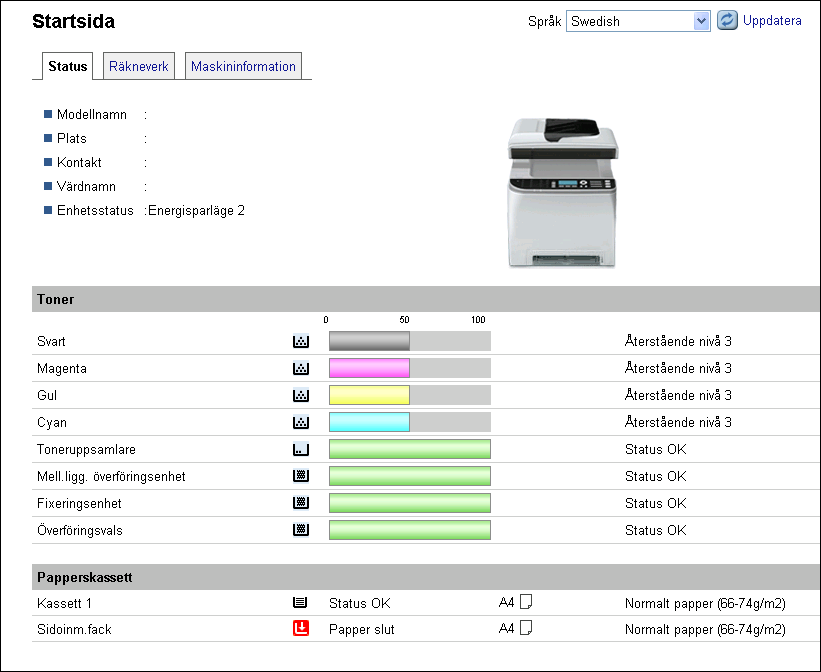Click Normalt papper text for Kassett 1
The height and width of the screenshot is (672, 821).
tap(705, 603)
